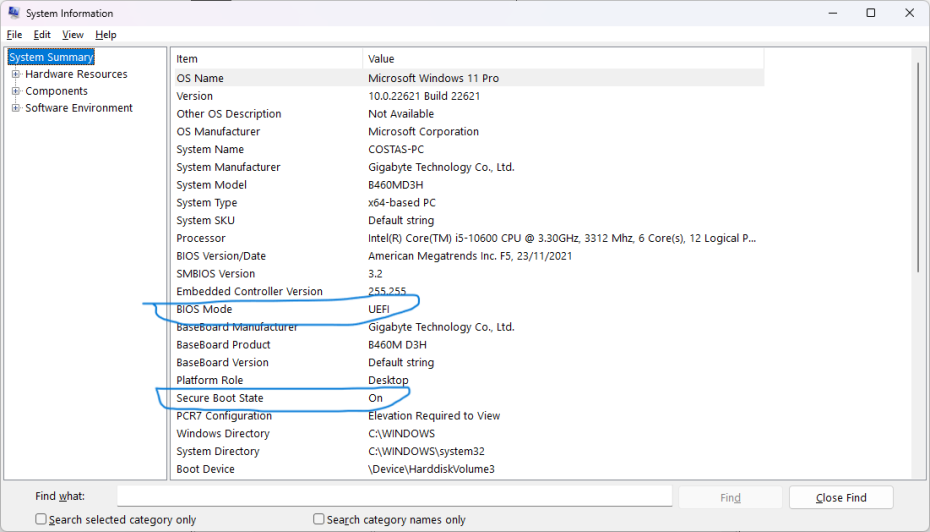Image resolution: width=930 pixels, height=532 pixels.
Task: Select the Processor row
Action: click(468, 238)
